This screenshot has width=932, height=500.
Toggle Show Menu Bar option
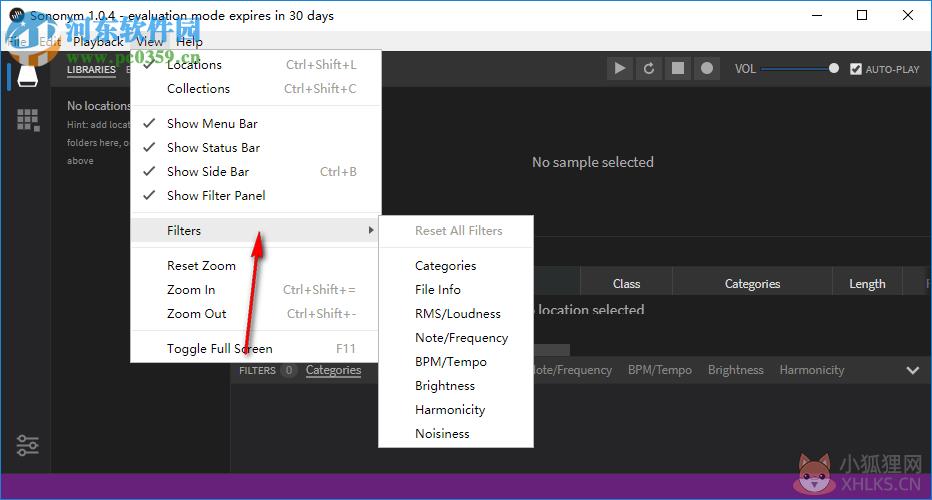point(256,124)
